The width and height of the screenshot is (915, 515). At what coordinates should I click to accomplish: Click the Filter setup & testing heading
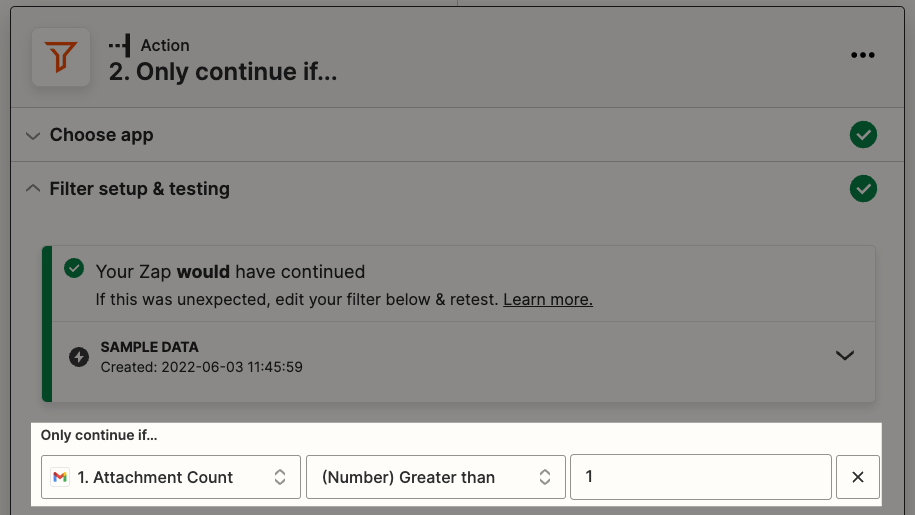139,189
